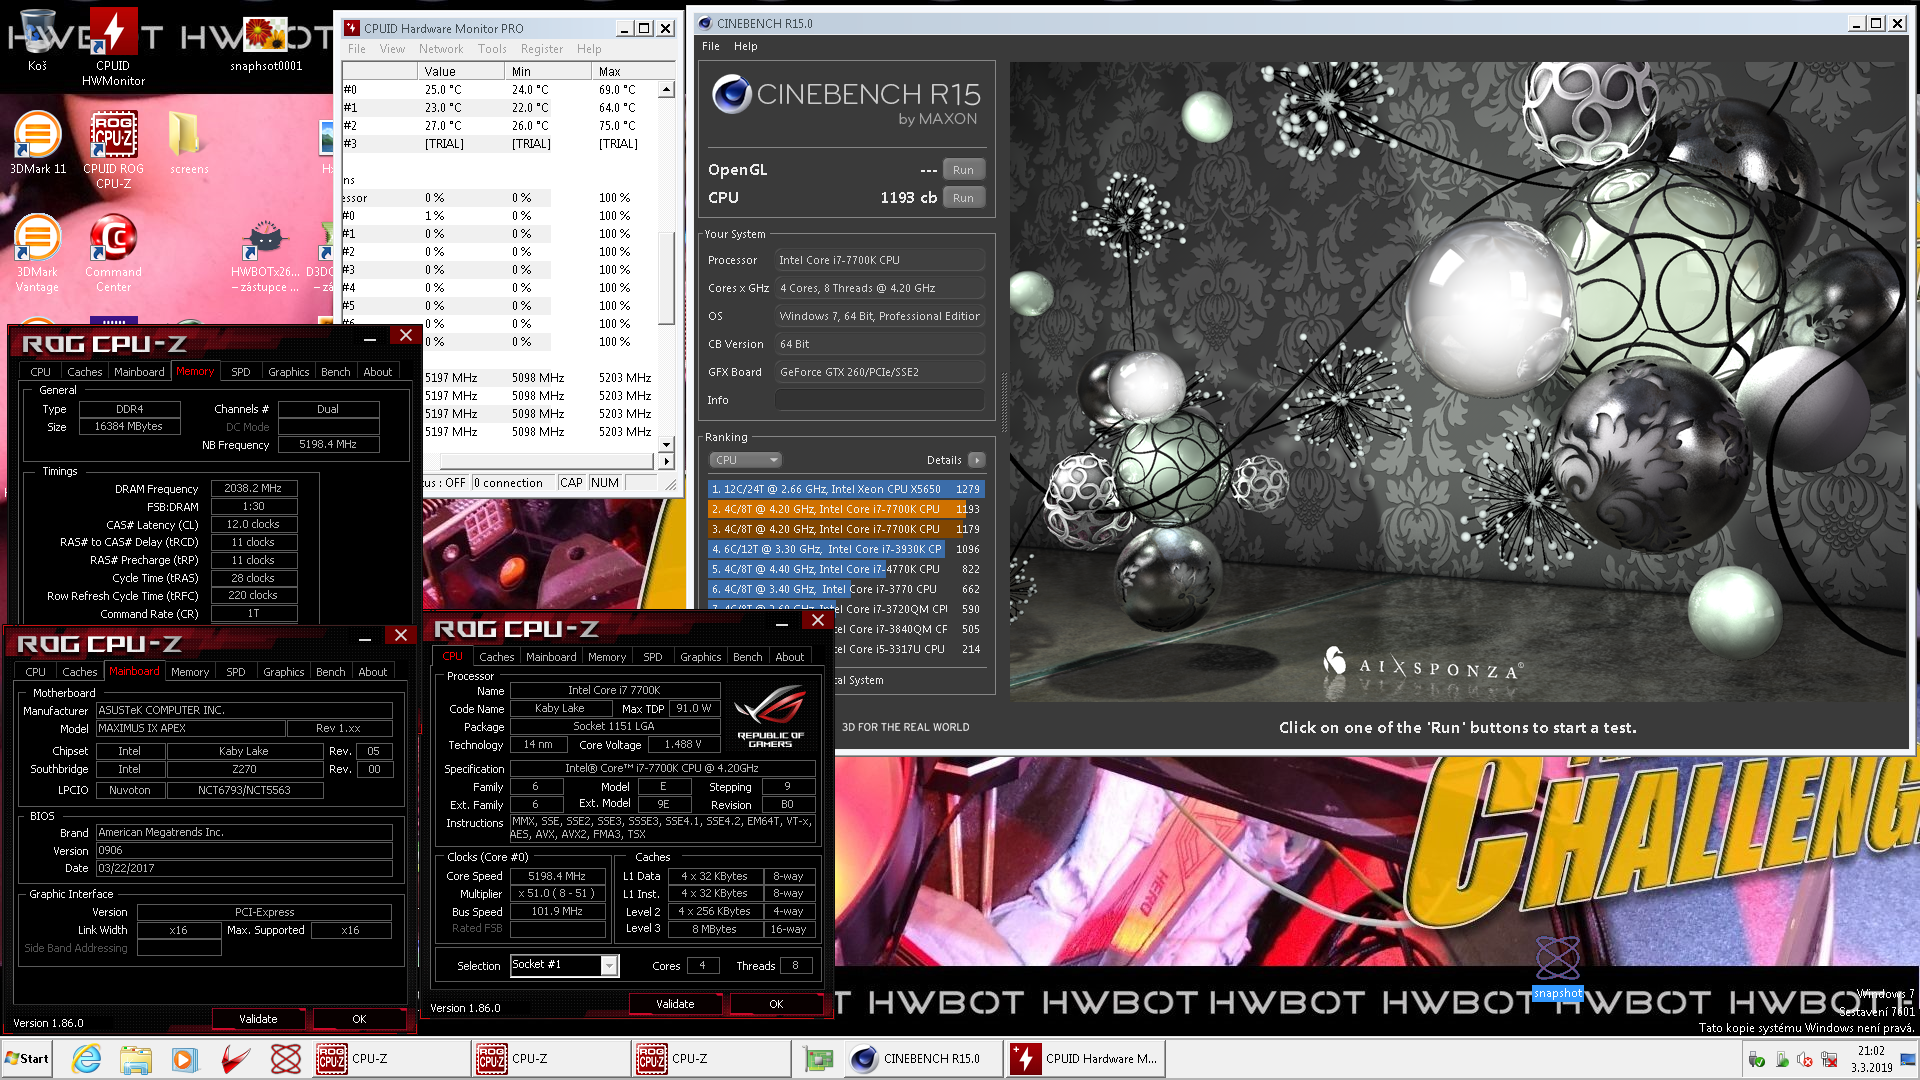Image resolution: width=1920 pixels, height=1080 pixels.
Task: Select i7-3930K ranking entry 1096
Action: [x=846, y=549]
